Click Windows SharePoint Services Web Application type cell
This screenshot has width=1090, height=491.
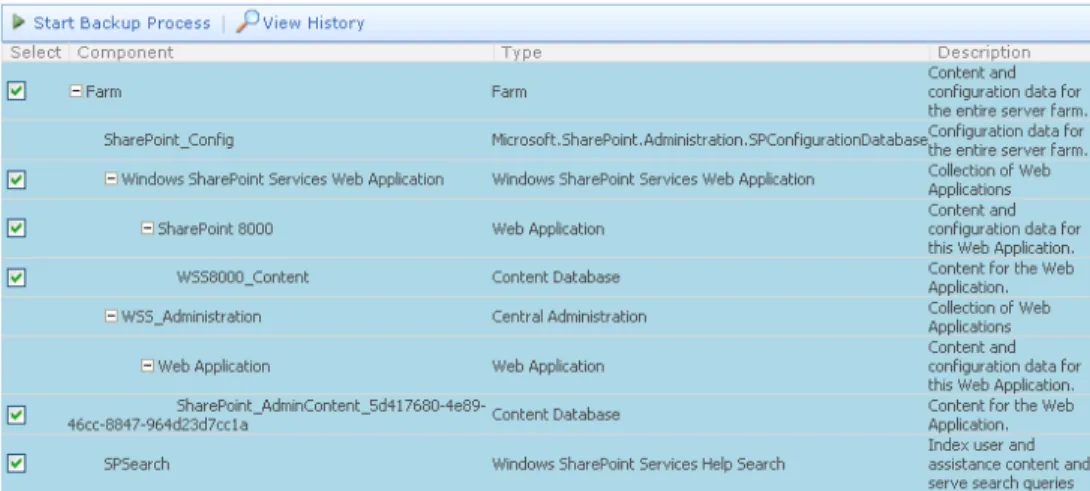click(x=653, y=179)
